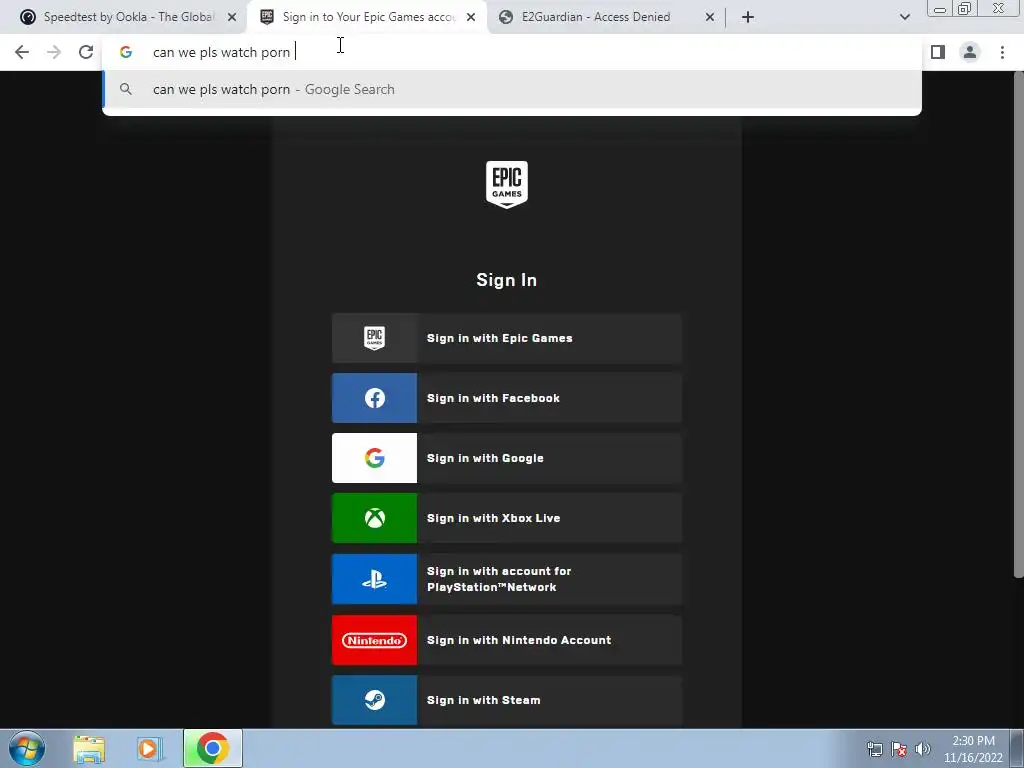
Task: Sign in with Steam
Action: (507, 700)
